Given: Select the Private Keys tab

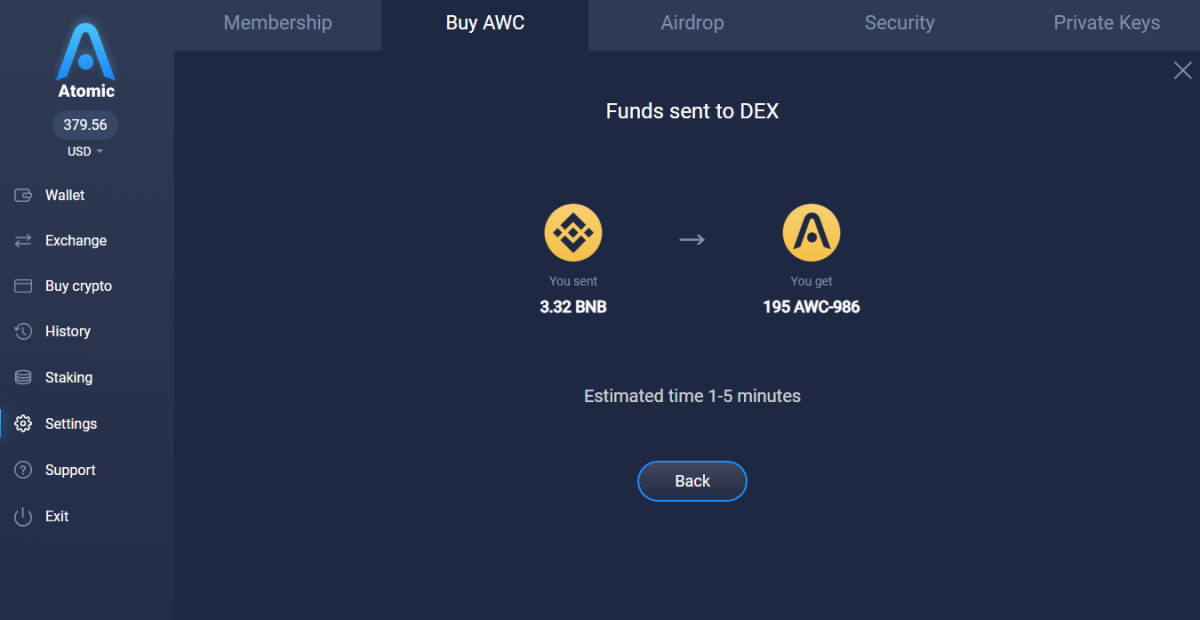Looking at the screenshot, I should (x=1106, y=23).
